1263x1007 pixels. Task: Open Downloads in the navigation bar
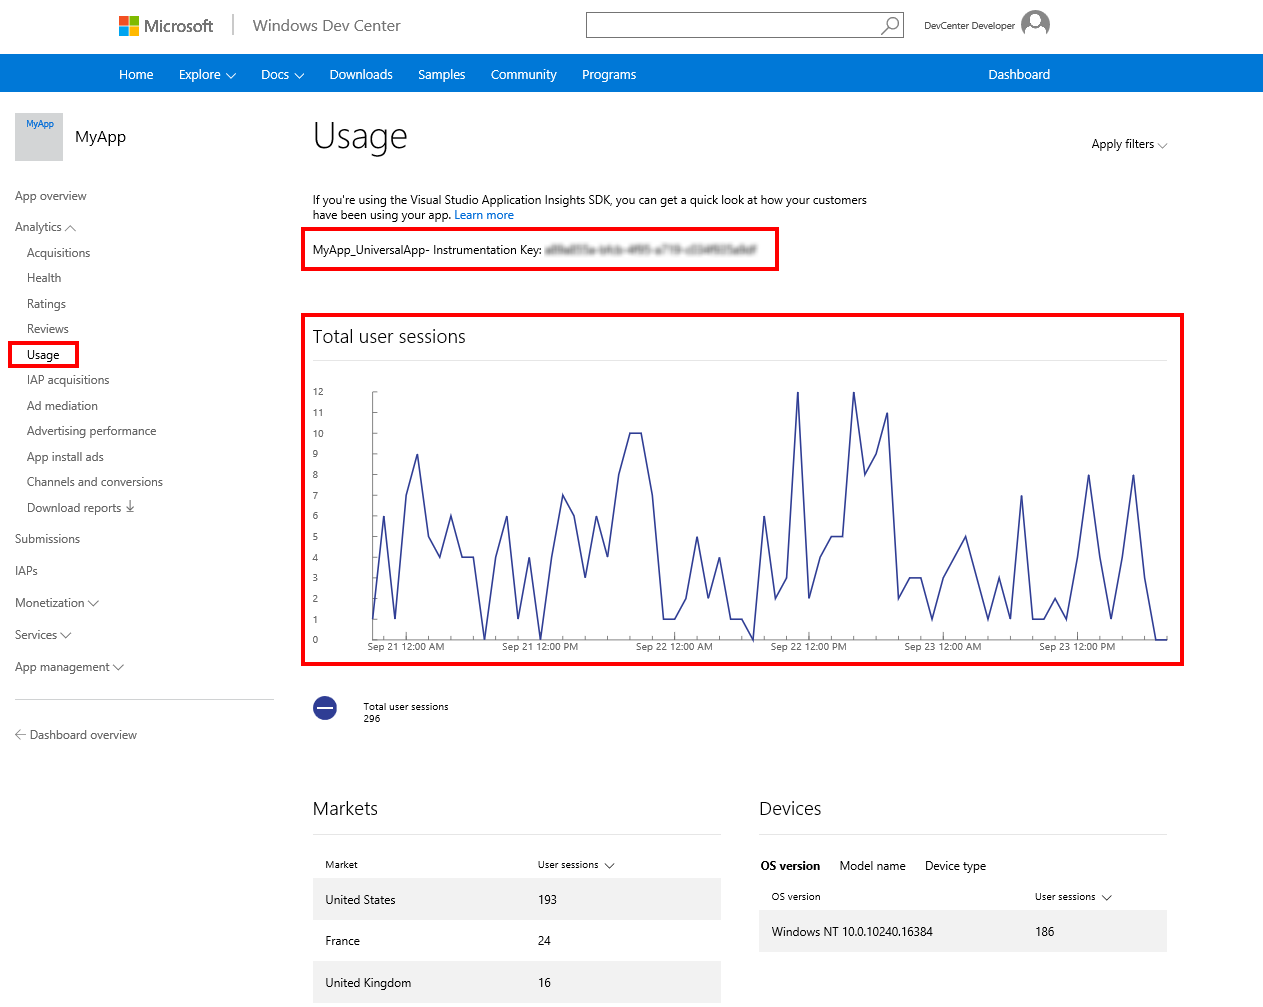coord(361,75)
